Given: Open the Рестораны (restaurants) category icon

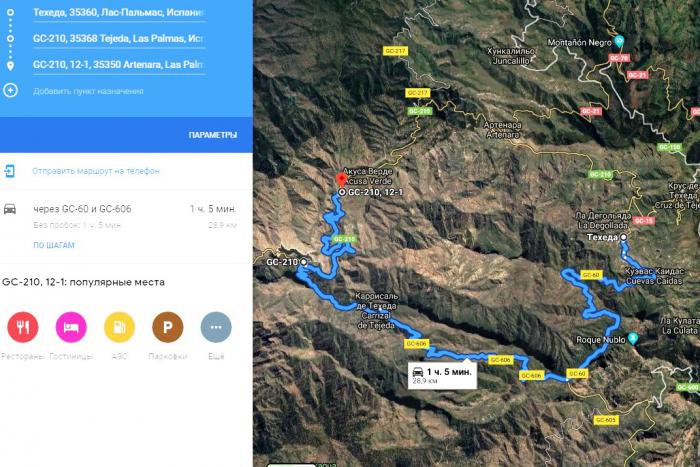Looking at the screenshot, I should click(x=22, y=327).
